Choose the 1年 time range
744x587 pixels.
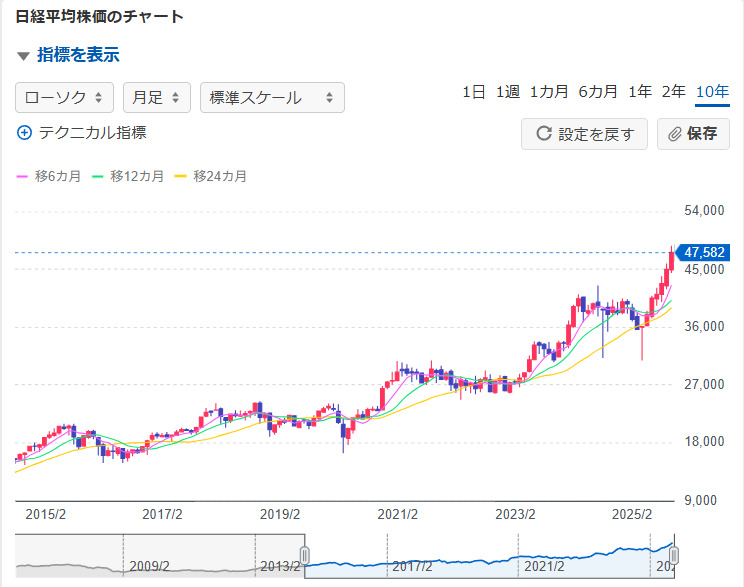(x=640, y=92)
